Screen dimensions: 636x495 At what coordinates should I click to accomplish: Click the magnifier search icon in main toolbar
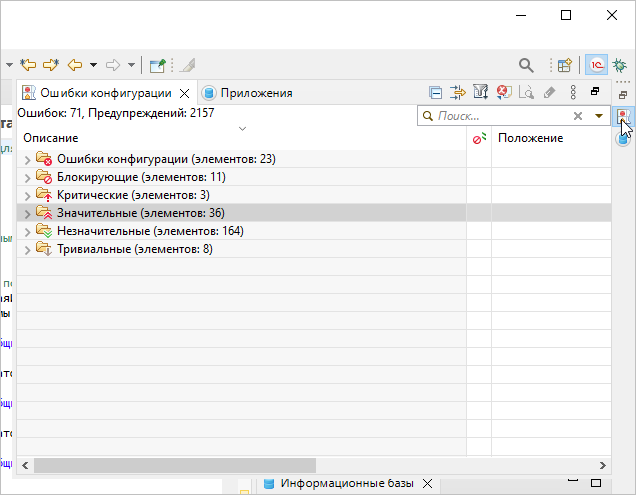click(x=526, y=65)
